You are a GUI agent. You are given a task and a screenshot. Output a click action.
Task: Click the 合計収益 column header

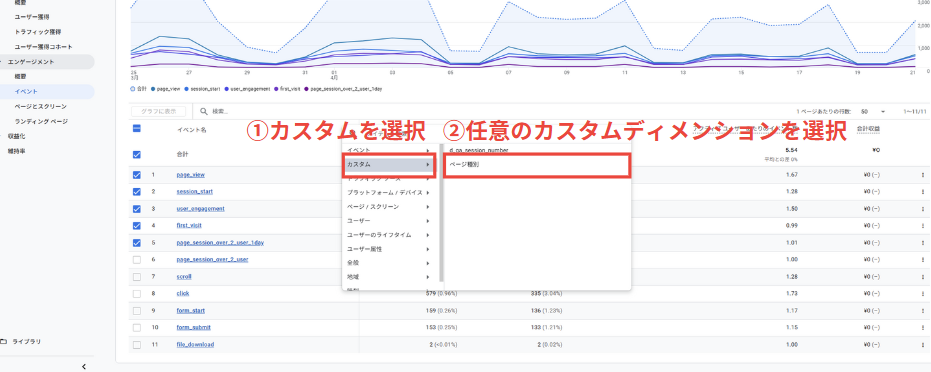coord(868,128)
